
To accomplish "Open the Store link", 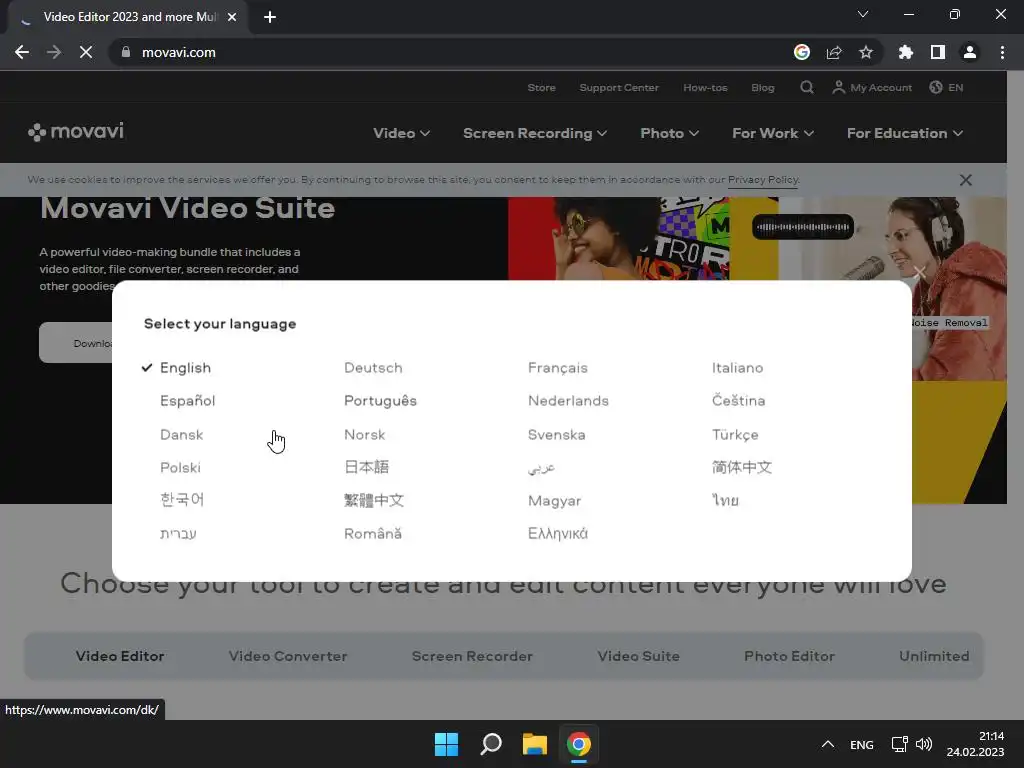I will (541, 88).
